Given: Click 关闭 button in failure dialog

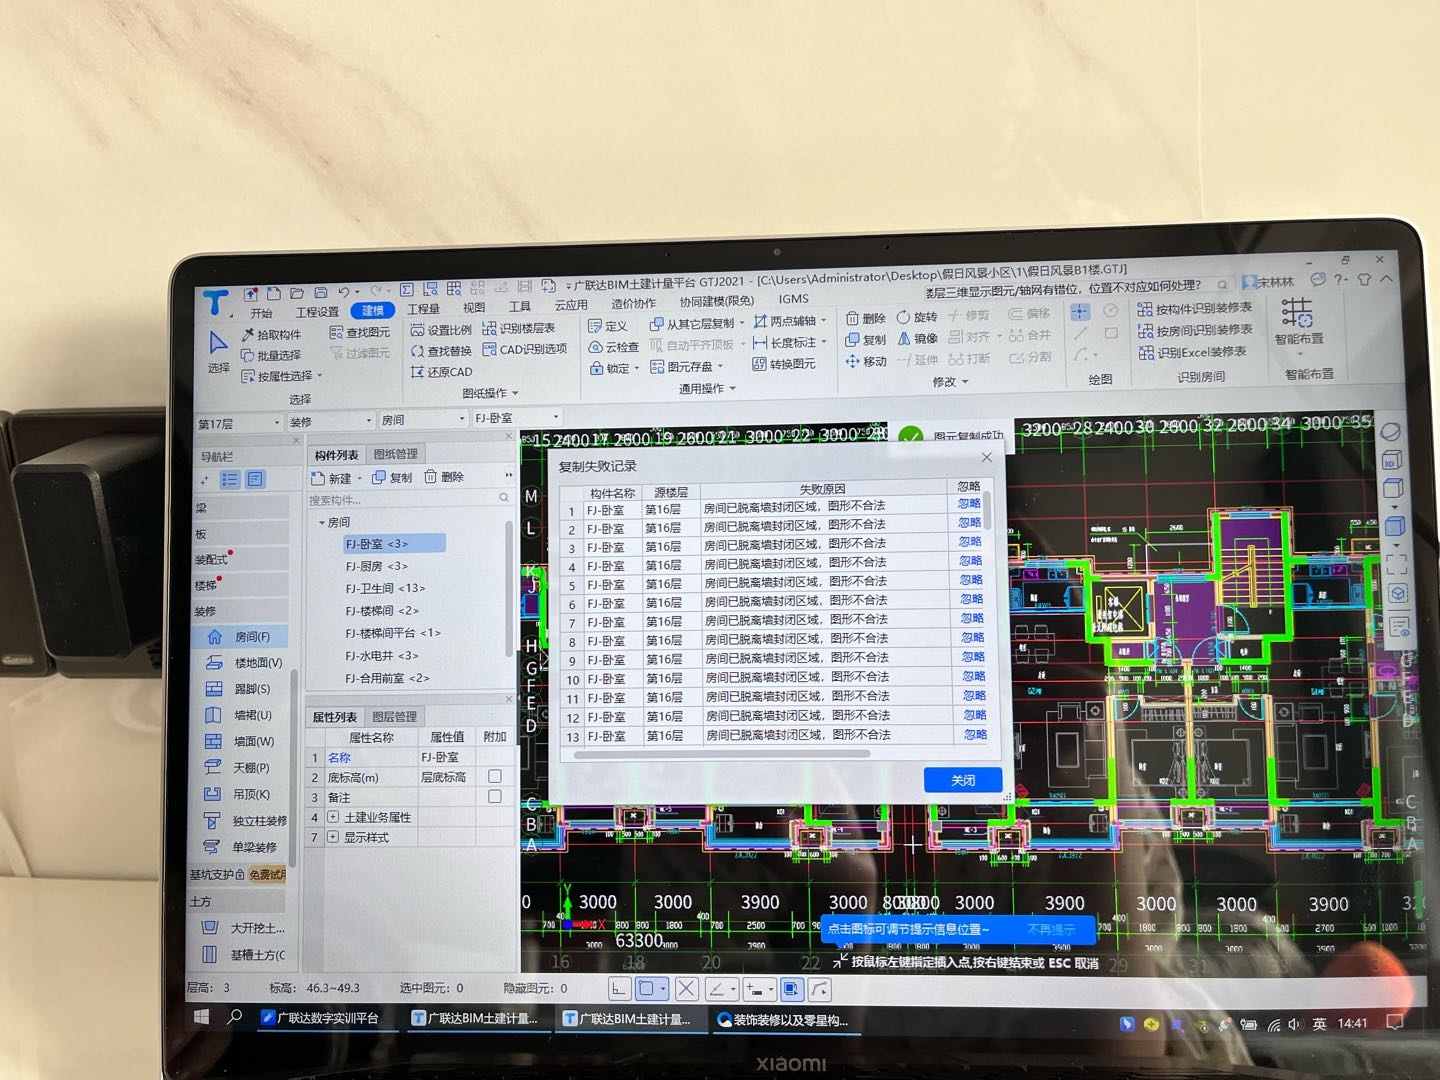Looking at the screenshot, I should point(963,780).
